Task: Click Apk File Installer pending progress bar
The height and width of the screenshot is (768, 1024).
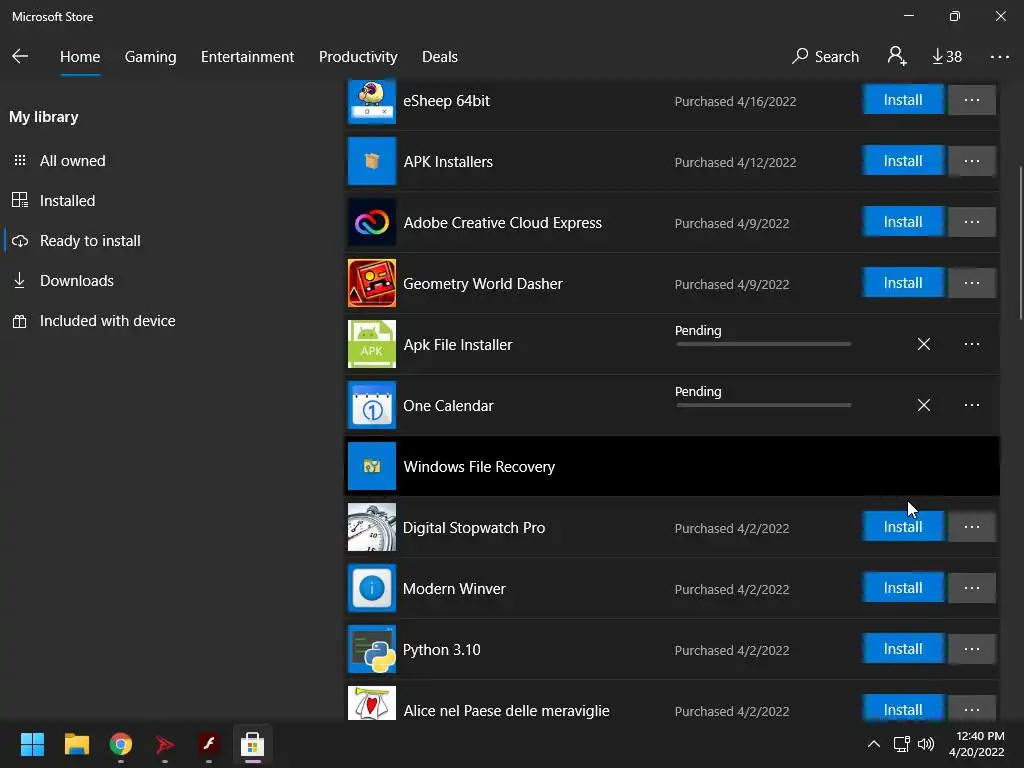Action: click(763, 344)
